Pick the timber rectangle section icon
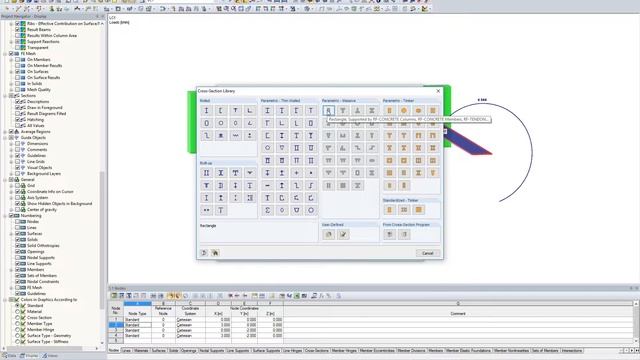 [x=389, y=110]
